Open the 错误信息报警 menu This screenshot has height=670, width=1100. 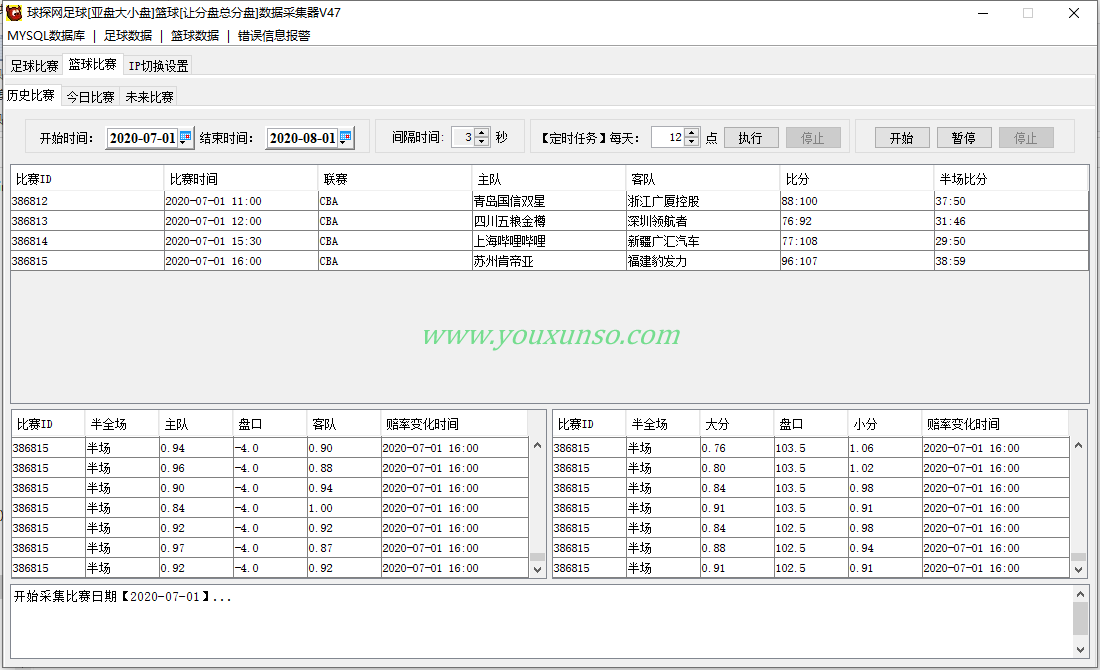click(x=274, y=36)
